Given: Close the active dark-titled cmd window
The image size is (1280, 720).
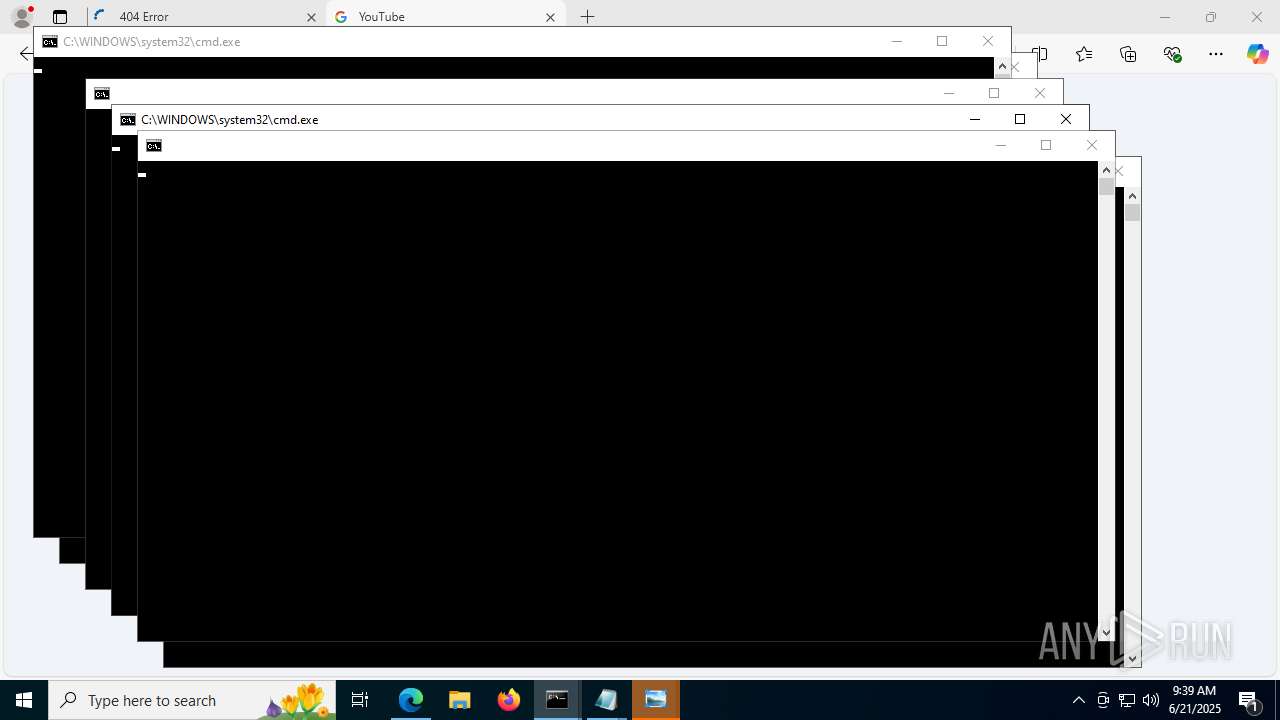Looking at the screenshot, I should click(x=1066, y=120).
